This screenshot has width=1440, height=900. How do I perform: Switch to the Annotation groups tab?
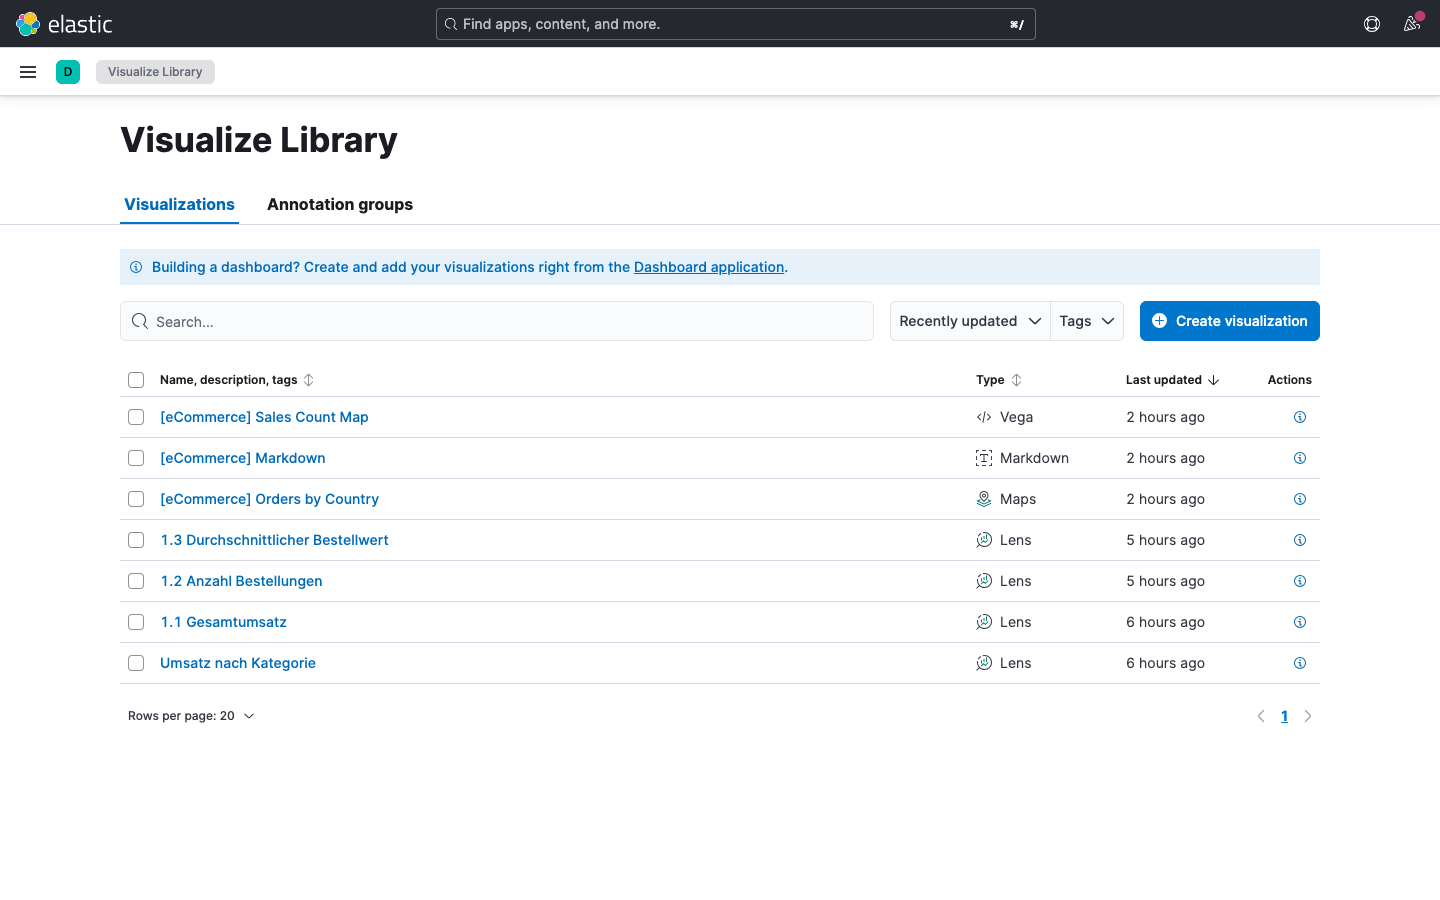(x=340, y=204)
